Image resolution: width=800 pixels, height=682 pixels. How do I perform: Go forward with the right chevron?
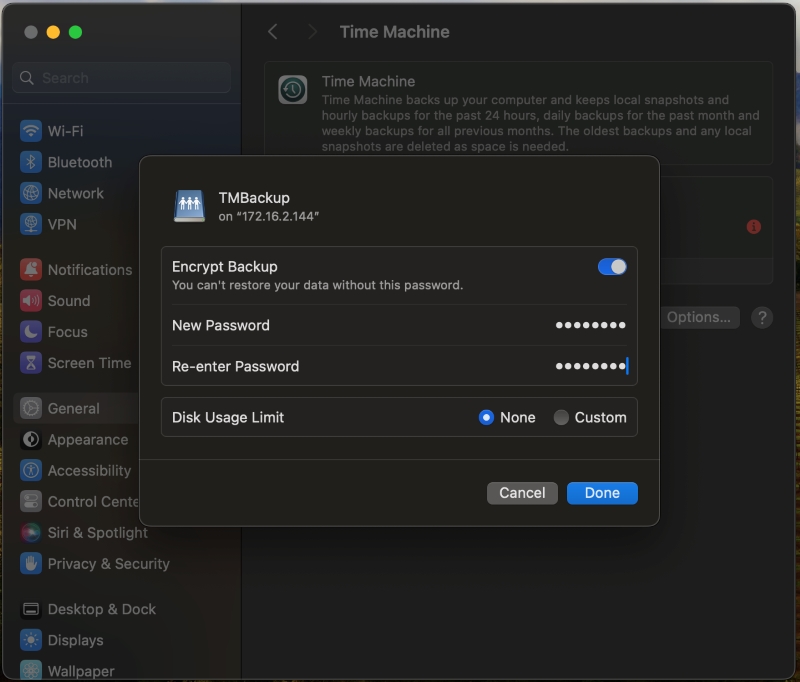[312, 32]
